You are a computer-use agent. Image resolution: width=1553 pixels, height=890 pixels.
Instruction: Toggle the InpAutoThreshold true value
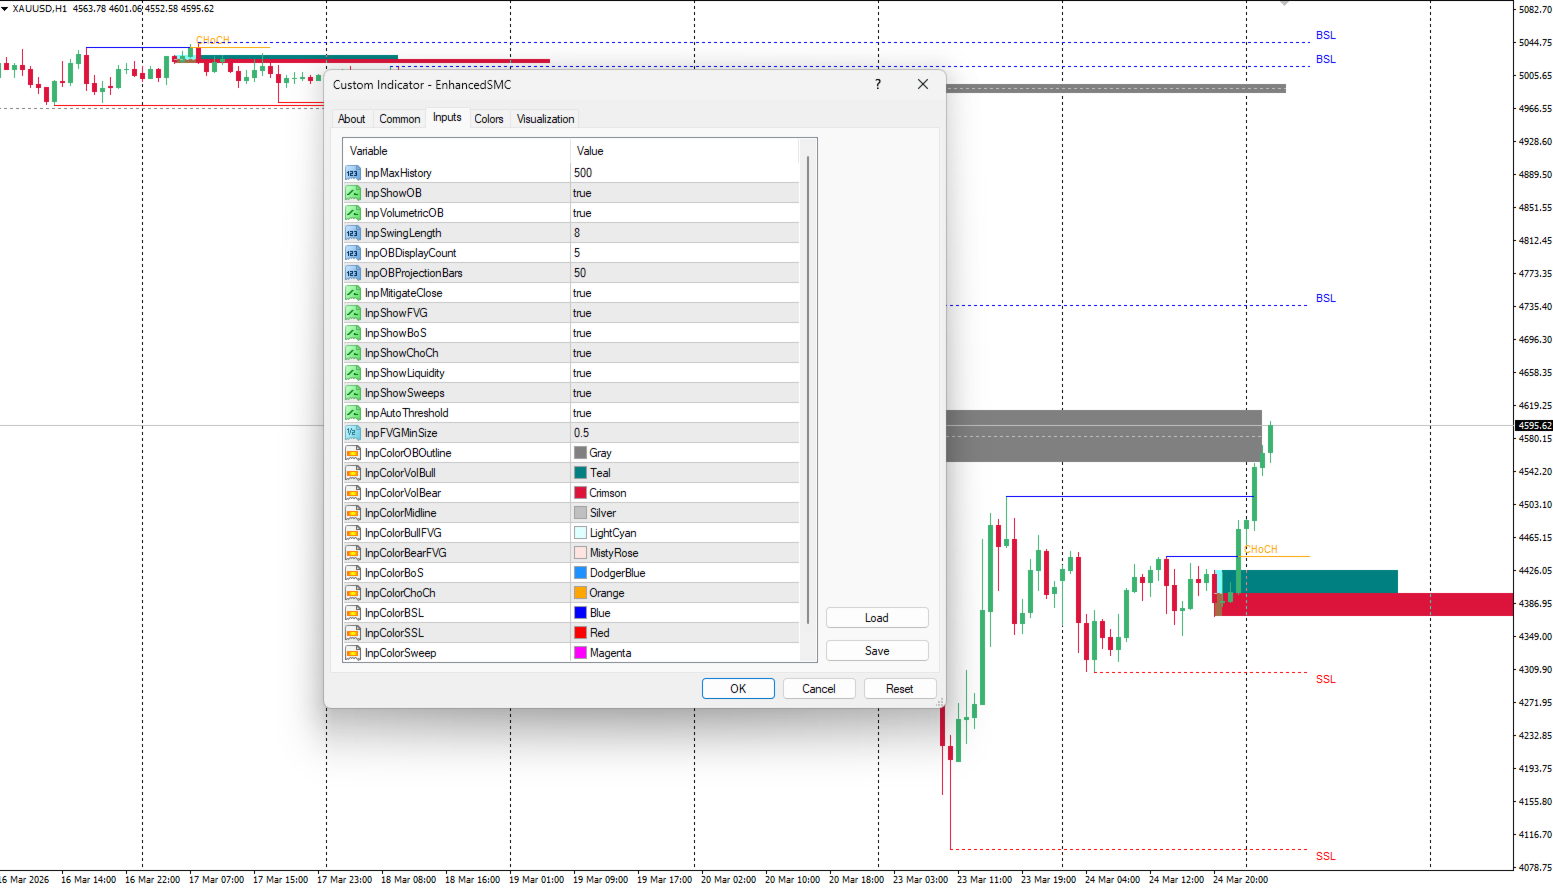(685, 413)
